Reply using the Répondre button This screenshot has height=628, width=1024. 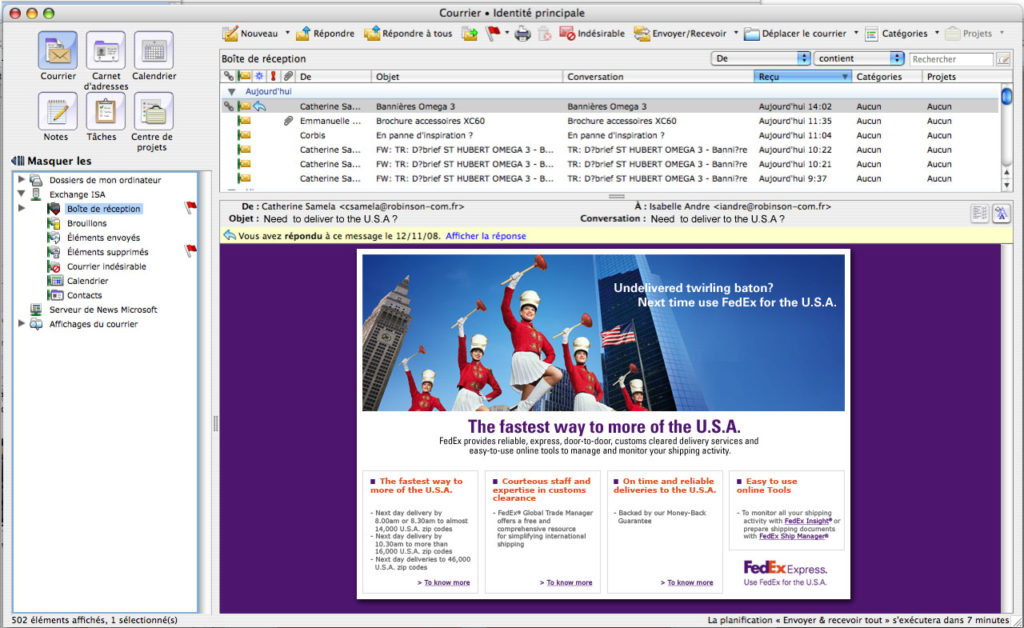point(325,33)
